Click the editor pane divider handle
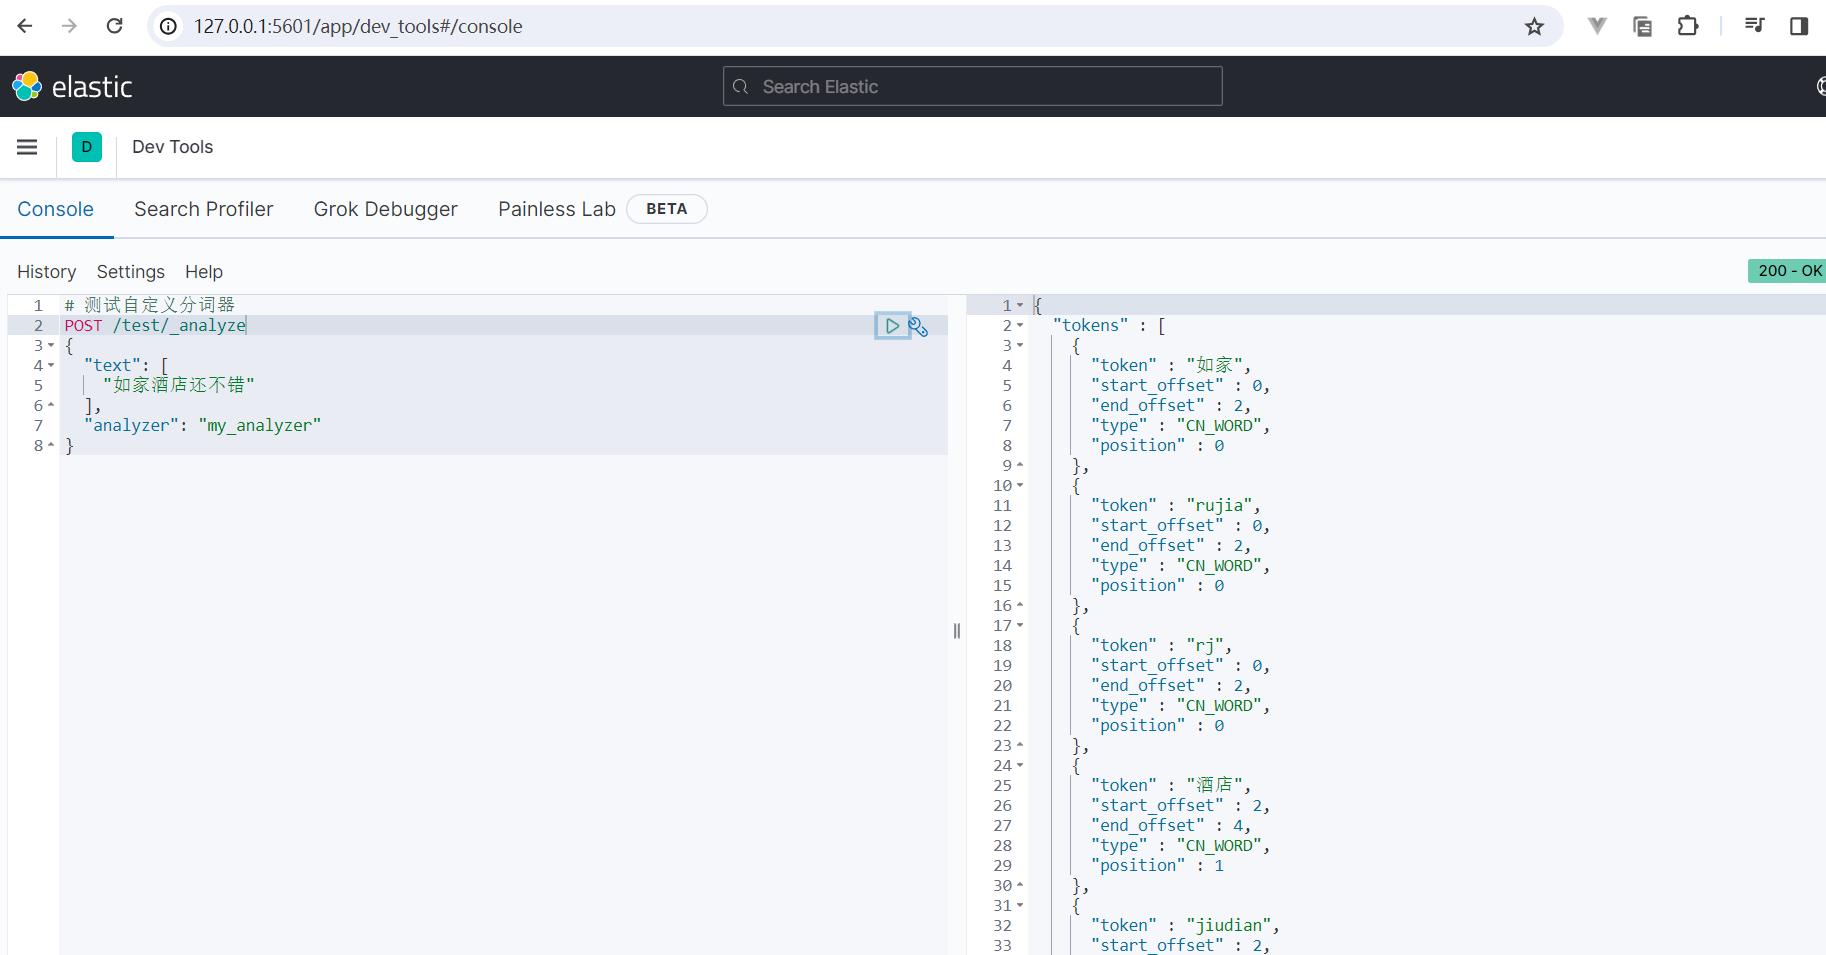 click(x=957, y=630)
